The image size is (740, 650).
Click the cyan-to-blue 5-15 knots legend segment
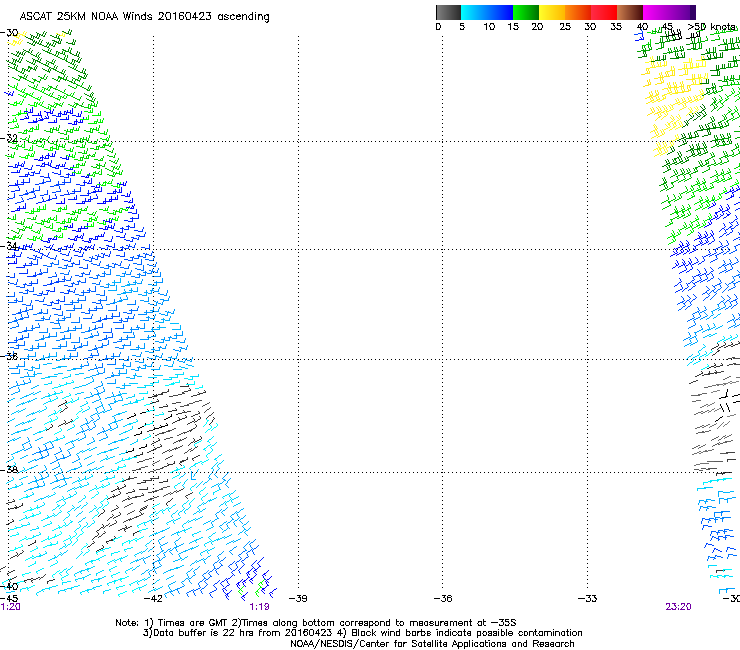[x=487, y=12]
